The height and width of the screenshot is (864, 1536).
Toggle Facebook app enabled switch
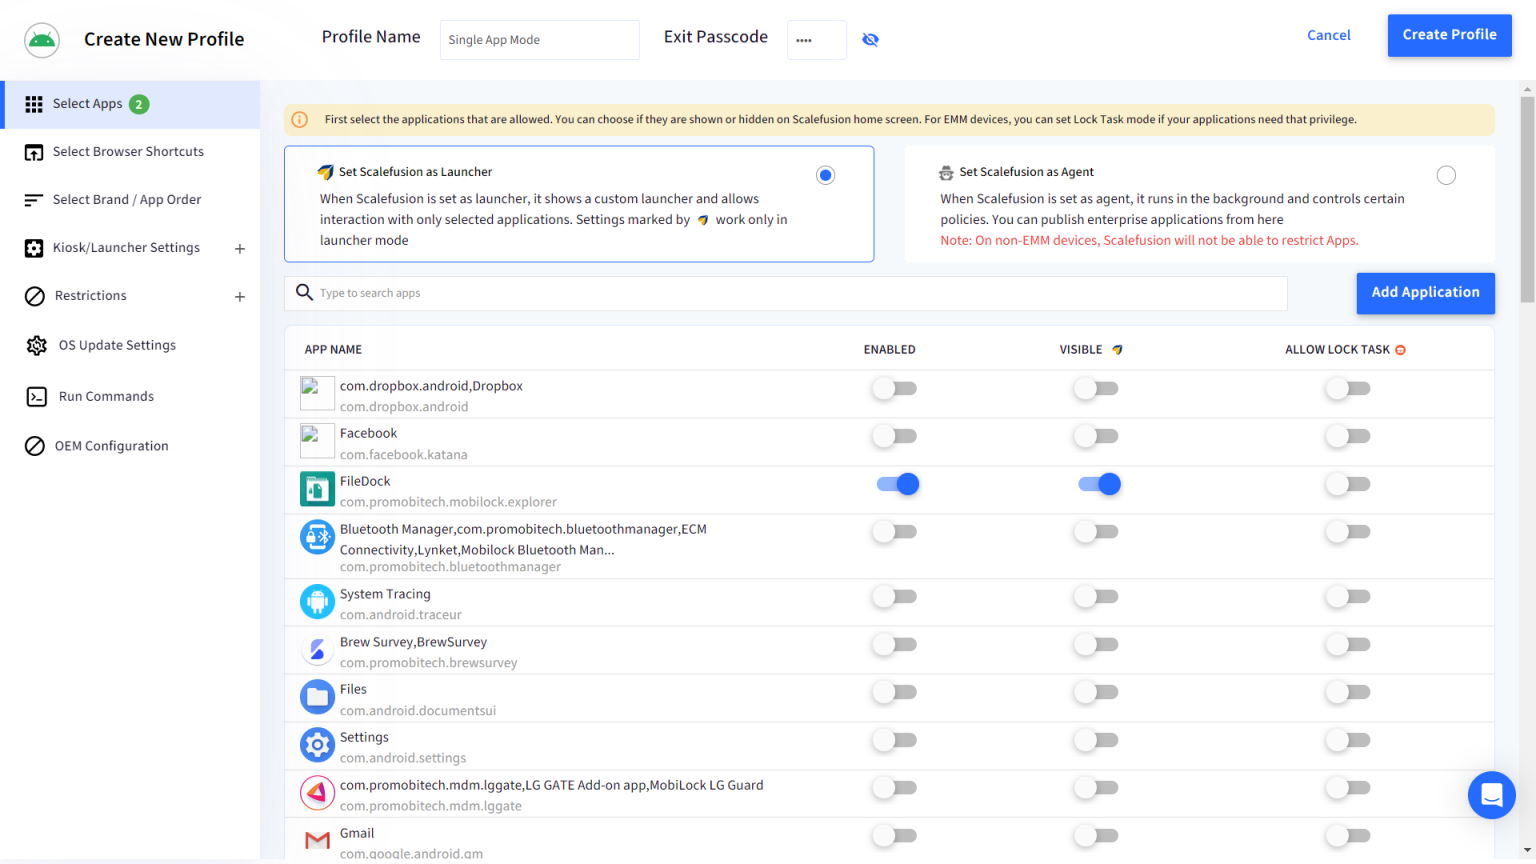click(x=894, y=436)
